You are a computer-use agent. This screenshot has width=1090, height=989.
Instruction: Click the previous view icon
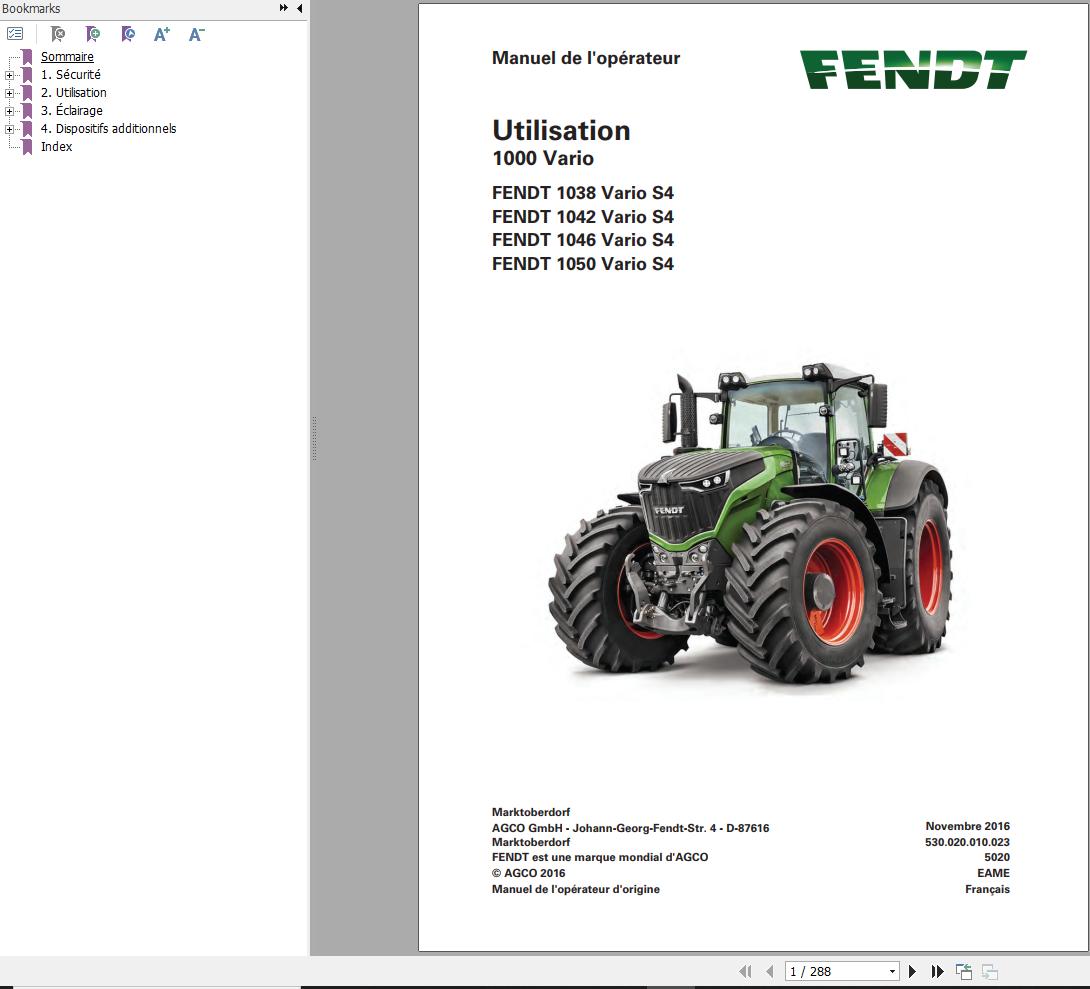[x=963, y=971]
